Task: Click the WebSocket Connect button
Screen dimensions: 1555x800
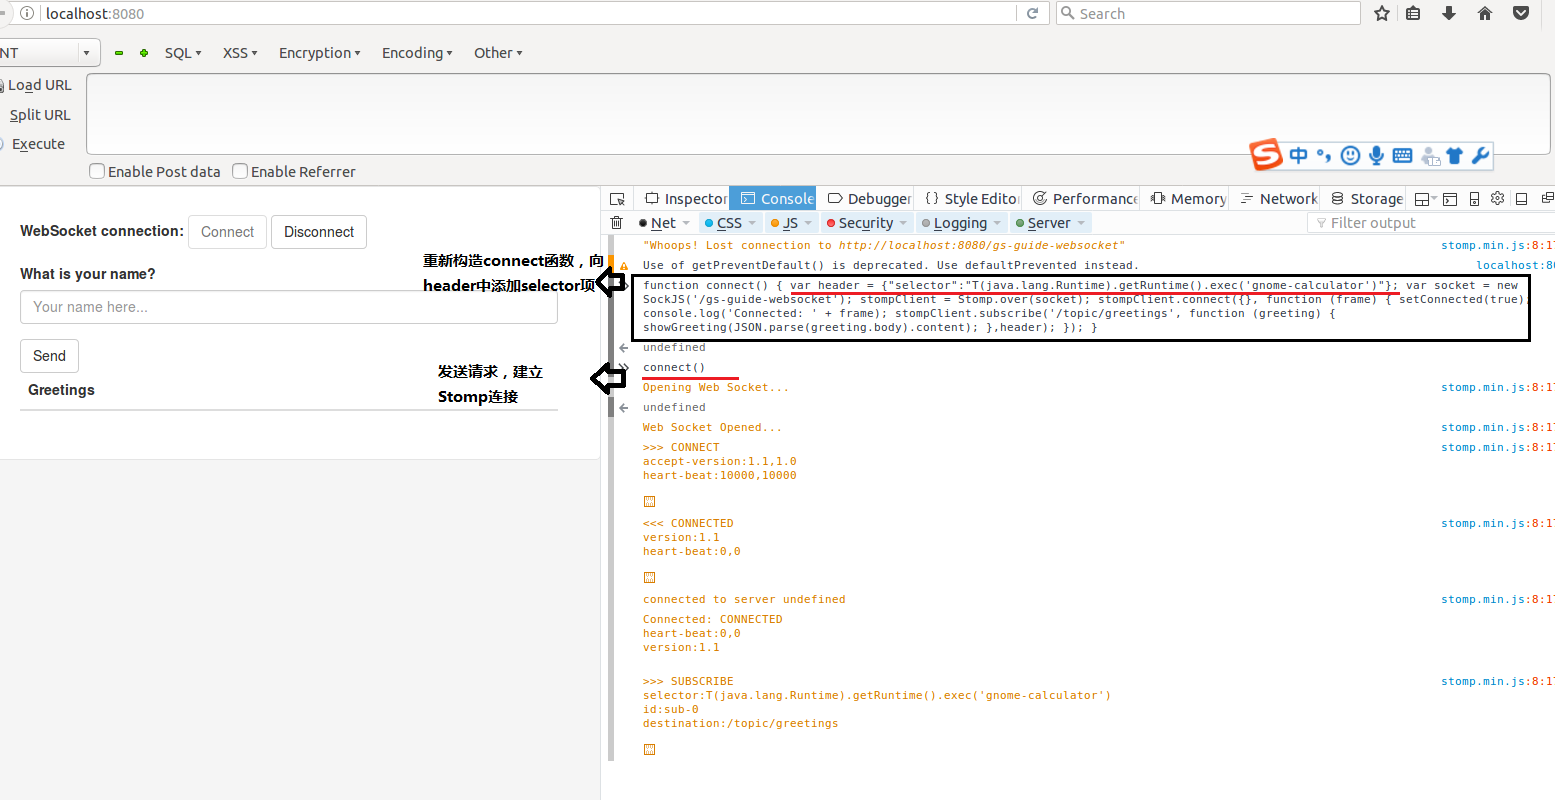Action: click(x=227, y=232)
